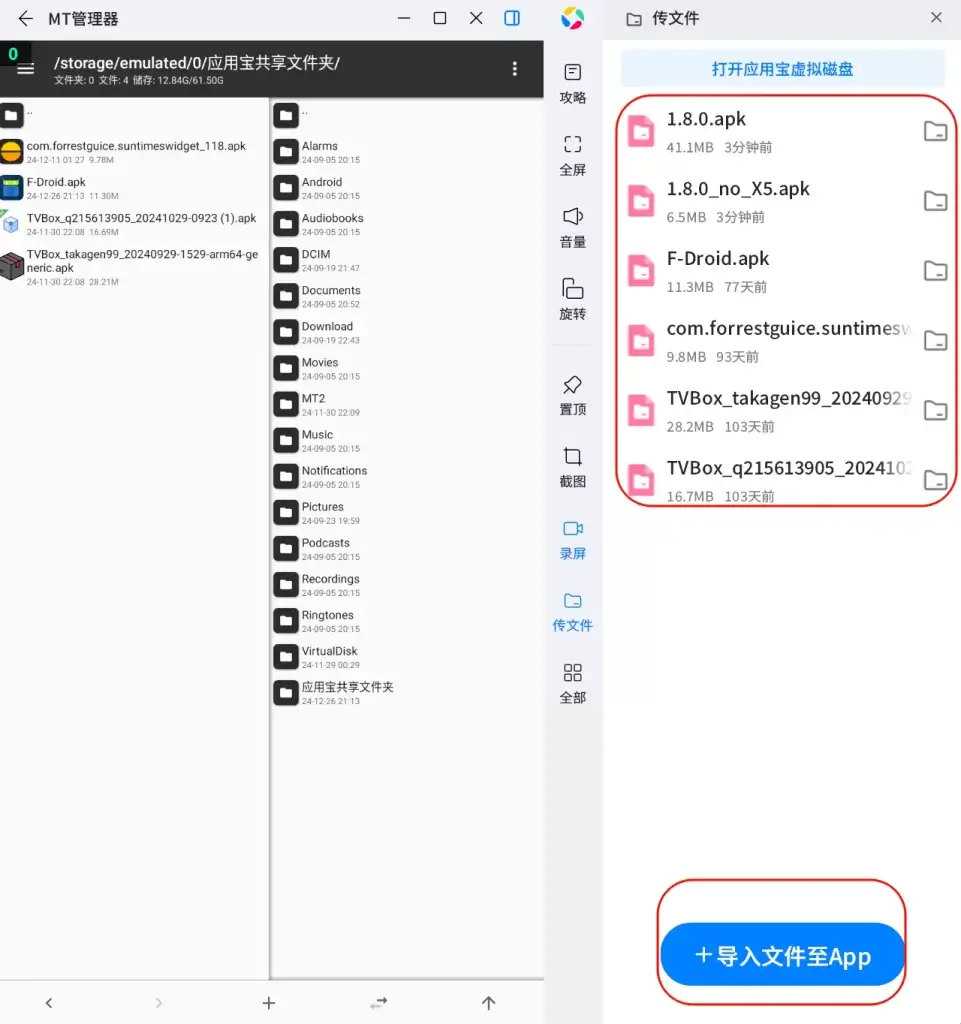Open the Alarms folder

pyautogui.click(x=407, y=152)
